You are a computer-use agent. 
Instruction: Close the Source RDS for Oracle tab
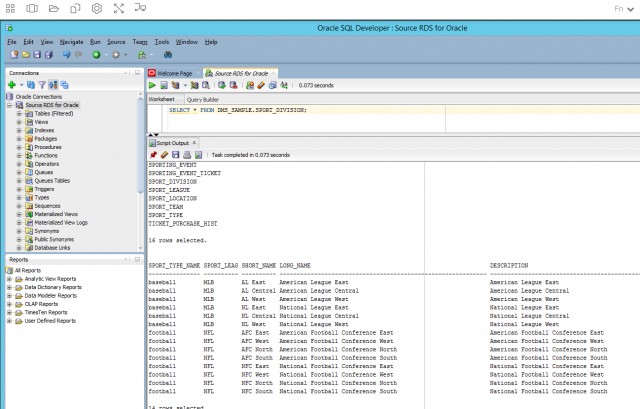(x=273, y=73)
